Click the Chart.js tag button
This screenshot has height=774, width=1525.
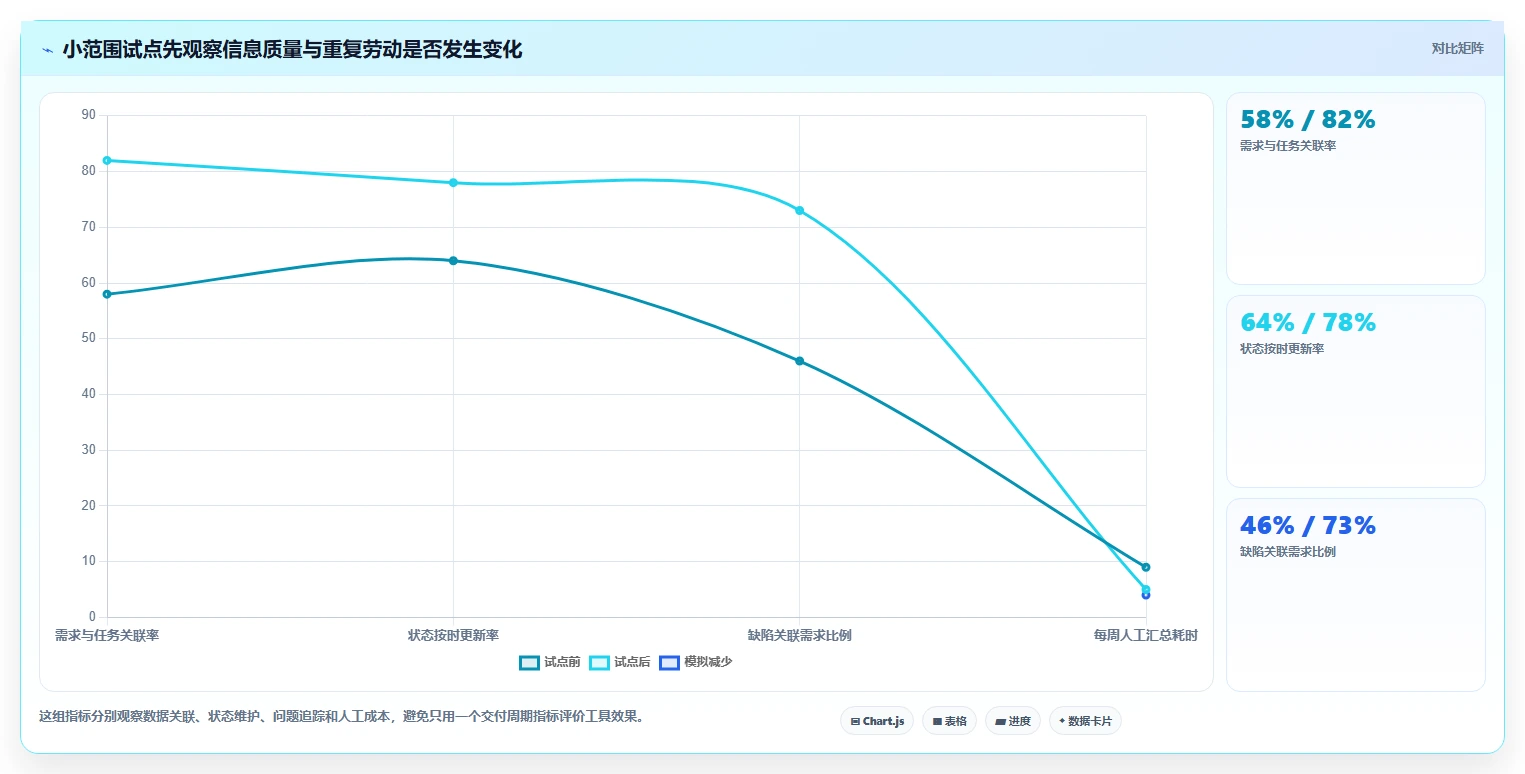coord(877,721)
